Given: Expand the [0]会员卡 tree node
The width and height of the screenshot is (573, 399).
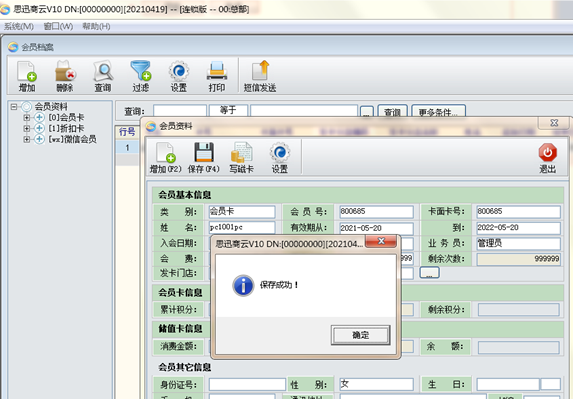Looking at the screenshot, I should pyautogui.click(x=26, y=117).
